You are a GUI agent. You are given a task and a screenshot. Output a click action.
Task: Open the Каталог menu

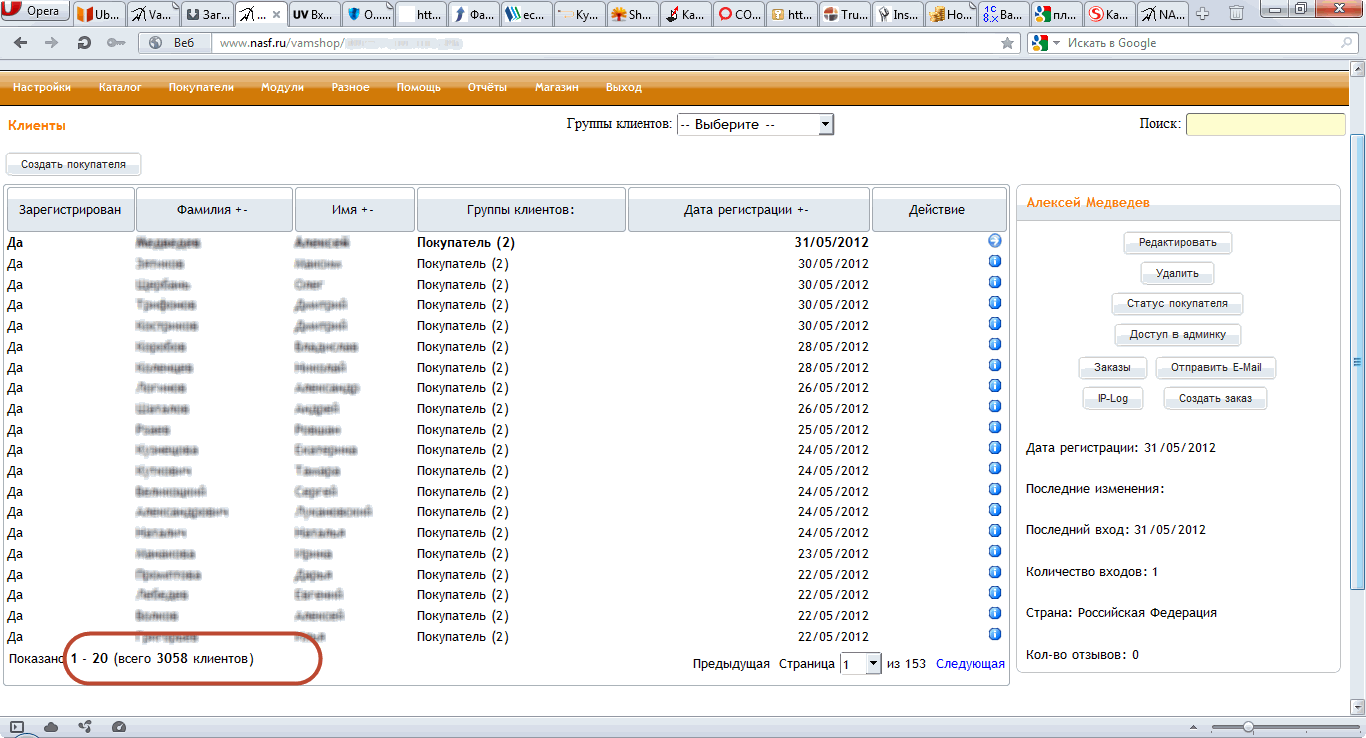(x=120, y=87)
